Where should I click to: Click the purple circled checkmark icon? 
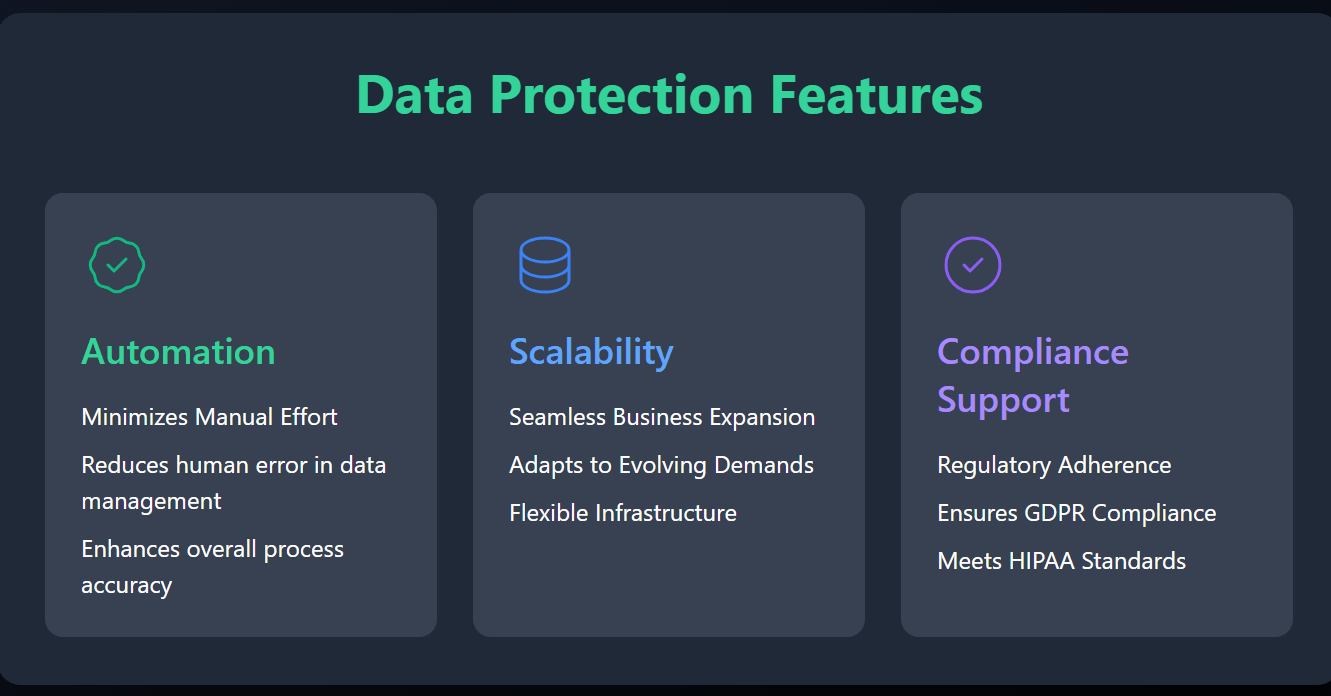click(x=973, y=265)
